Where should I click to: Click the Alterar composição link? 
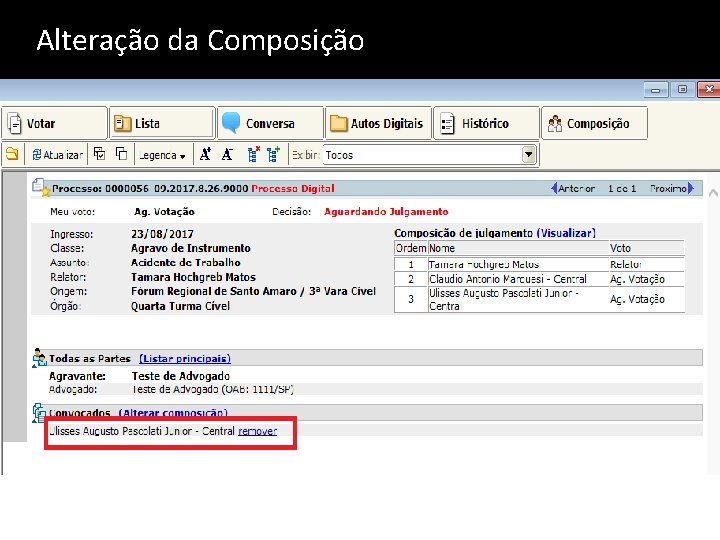pos(173,413)
